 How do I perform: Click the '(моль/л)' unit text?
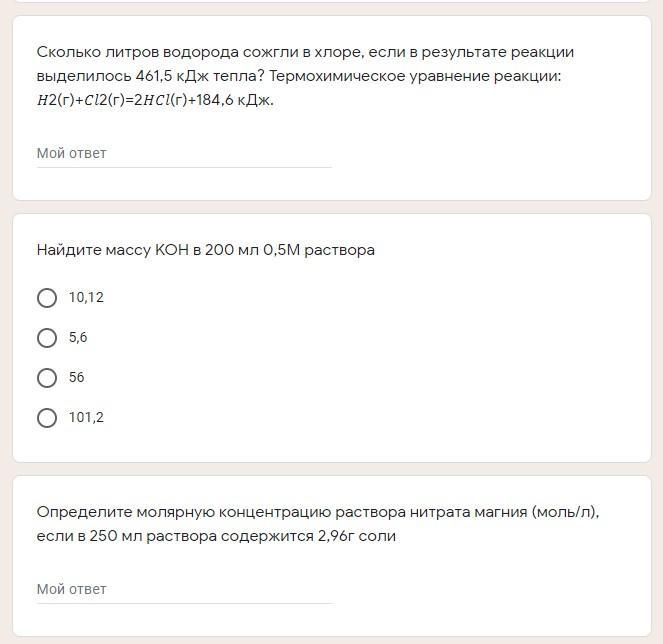[x=564, y=512]
